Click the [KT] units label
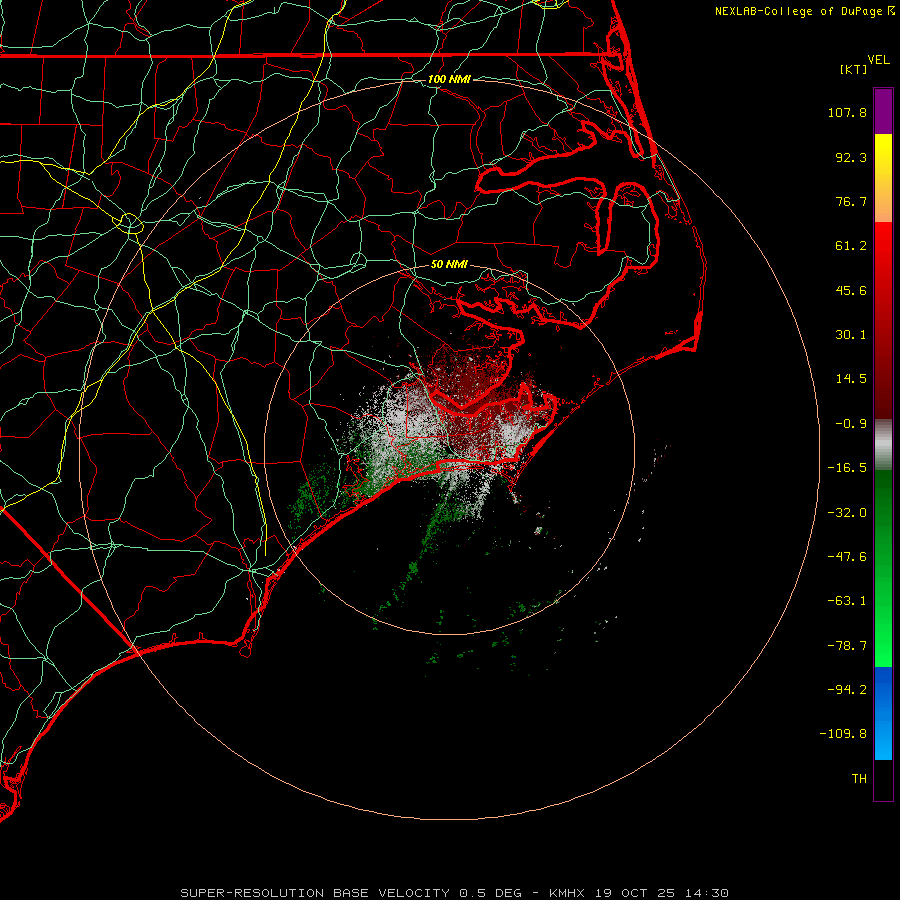The width and height of the screenshot is (900, 900). point(854,69)
